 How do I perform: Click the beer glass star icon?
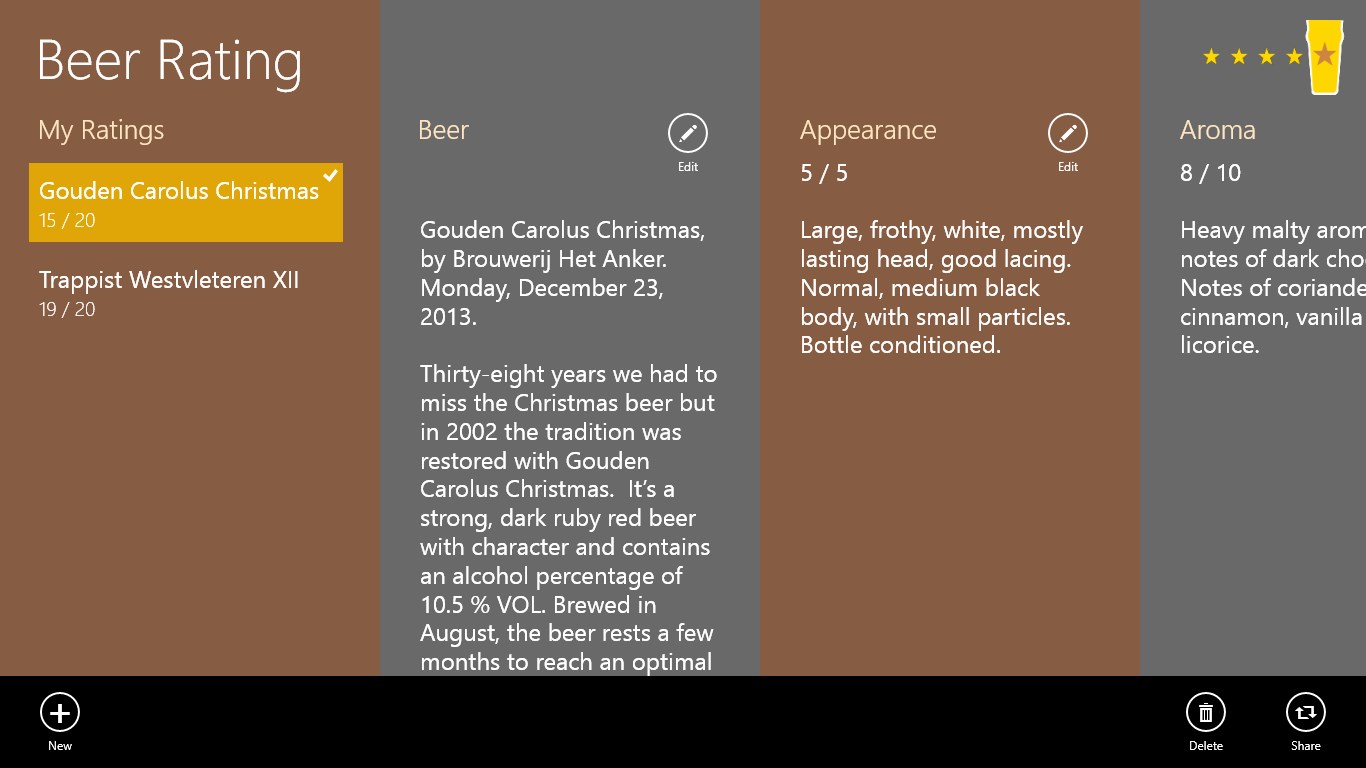tap(1325, 57)
